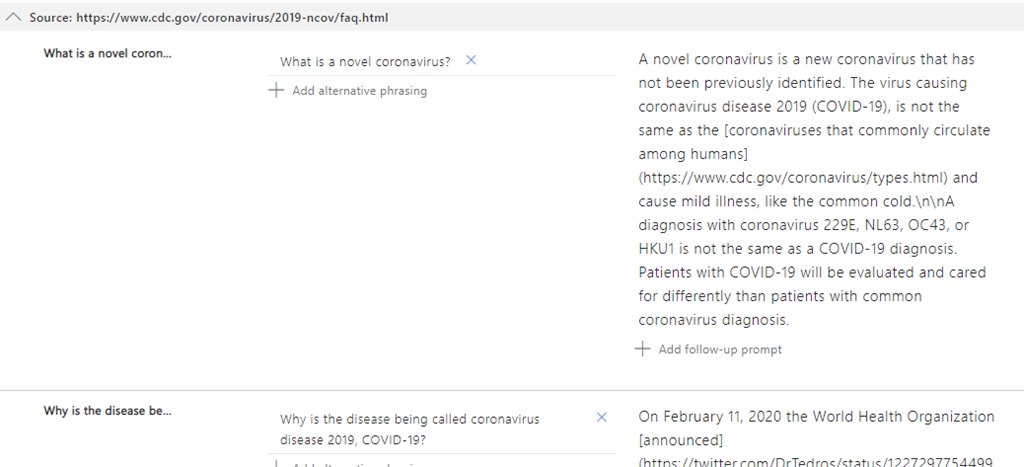Viewport: 1024px width, 467px height.
Task: Edit the 'What is a novel coronavirus?' question text
Action: tap(364, 62)
